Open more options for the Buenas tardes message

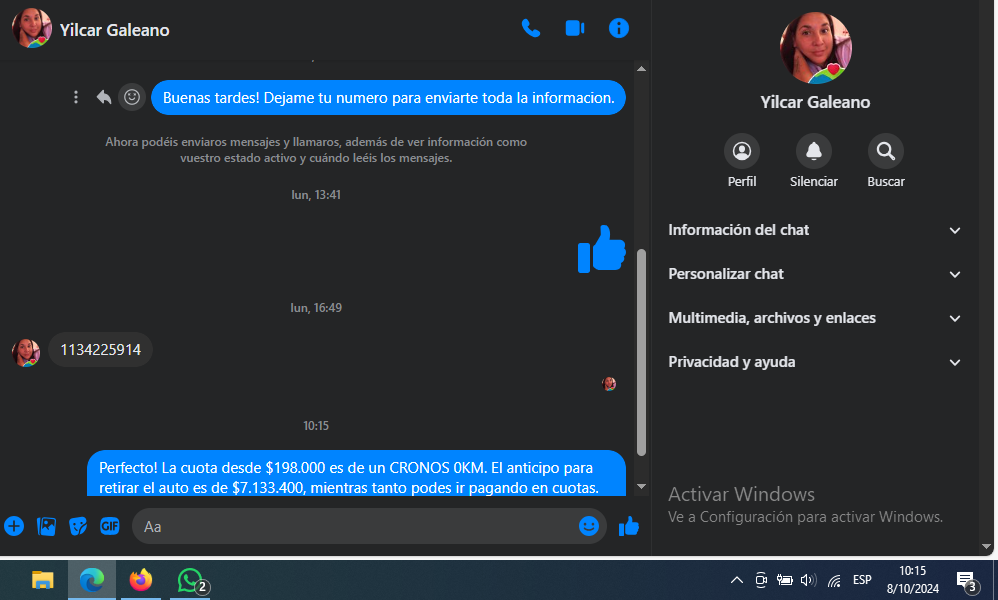point(76,97)
